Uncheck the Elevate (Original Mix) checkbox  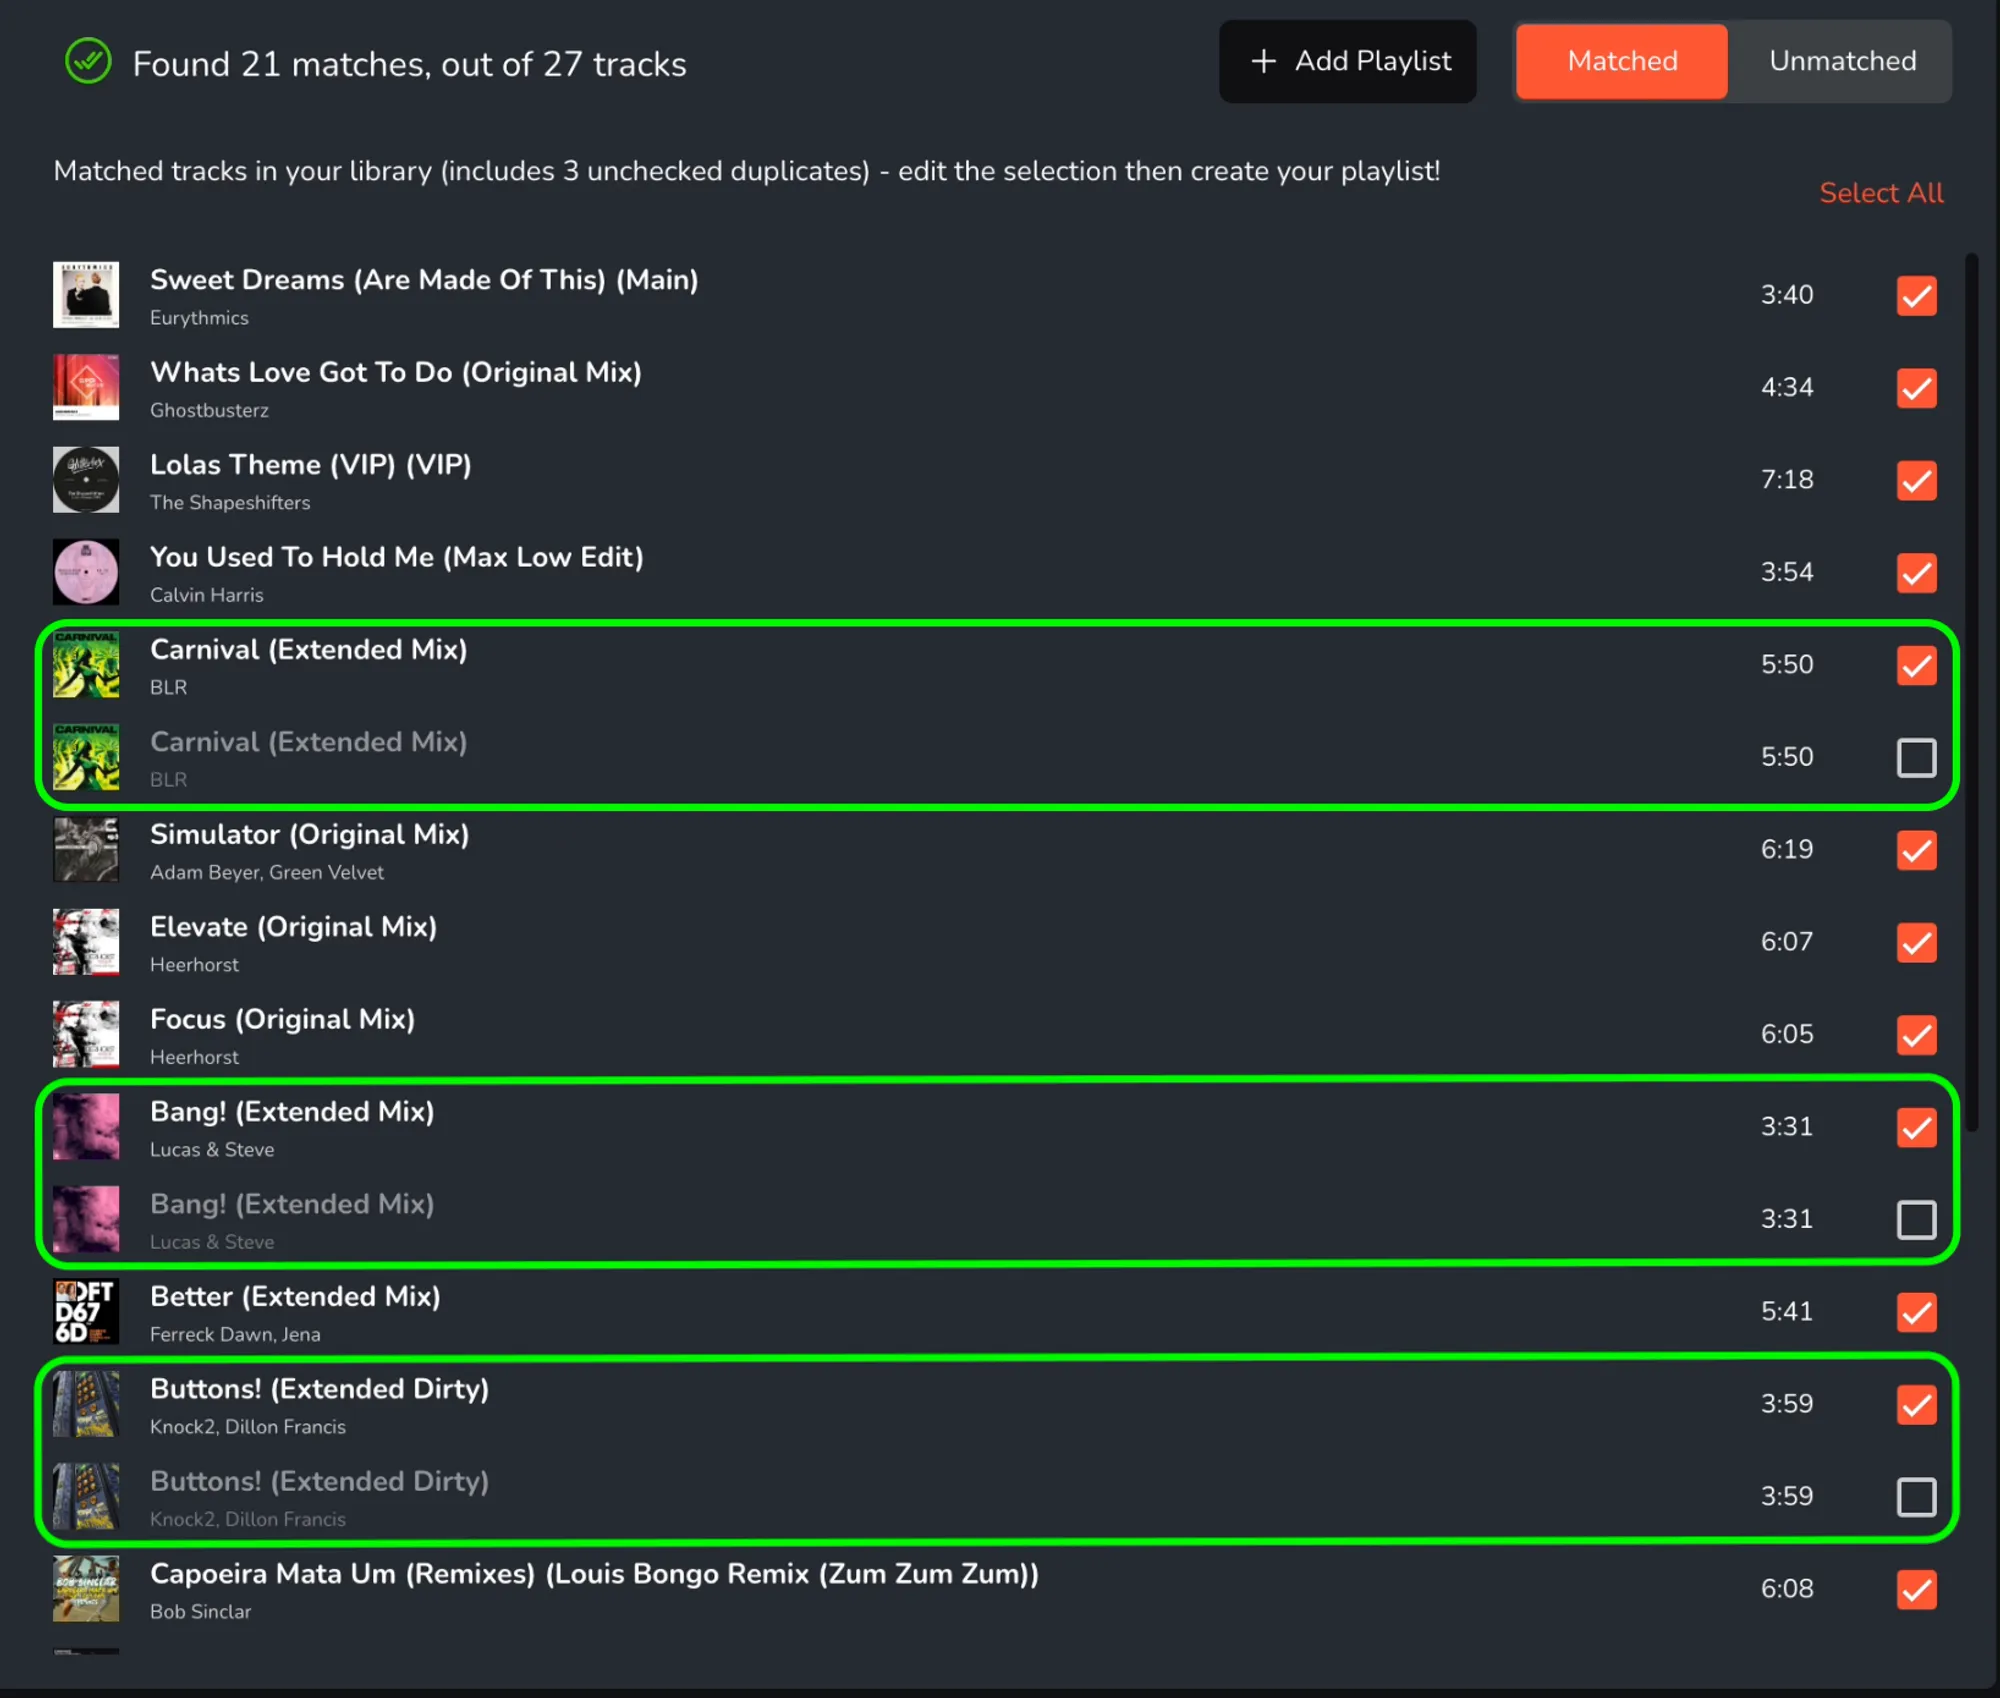point(1916,943)
